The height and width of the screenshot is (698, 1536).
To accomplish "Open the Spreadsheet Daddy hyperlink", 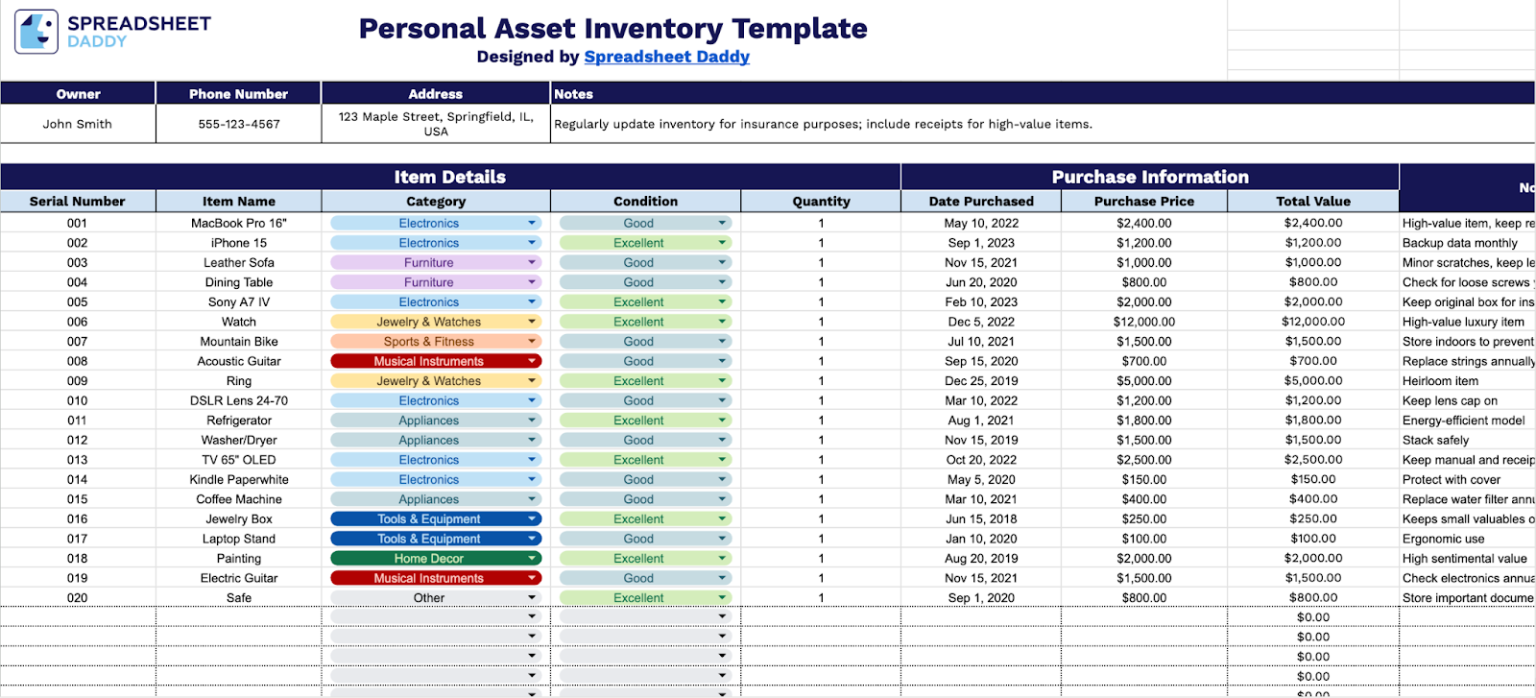I will pyautogui.click(x=666, y=57).
